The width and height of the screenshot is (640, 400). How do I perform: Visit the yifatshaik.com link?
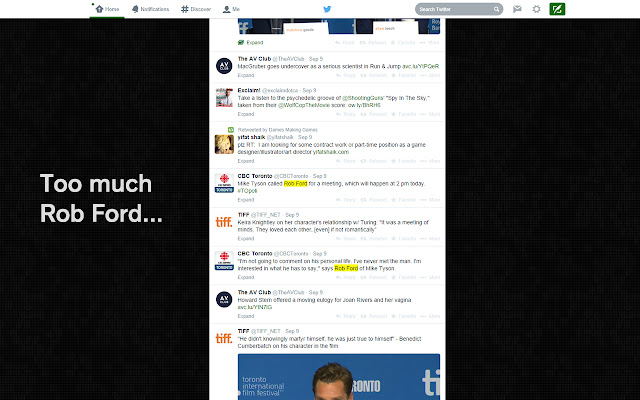(331, 152)
